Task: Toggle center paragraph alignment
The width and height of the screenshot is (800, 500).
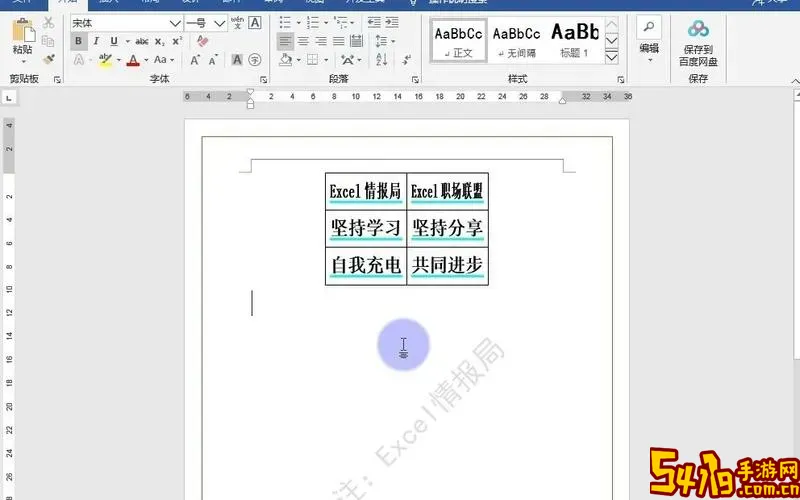Action: (303, 41)
